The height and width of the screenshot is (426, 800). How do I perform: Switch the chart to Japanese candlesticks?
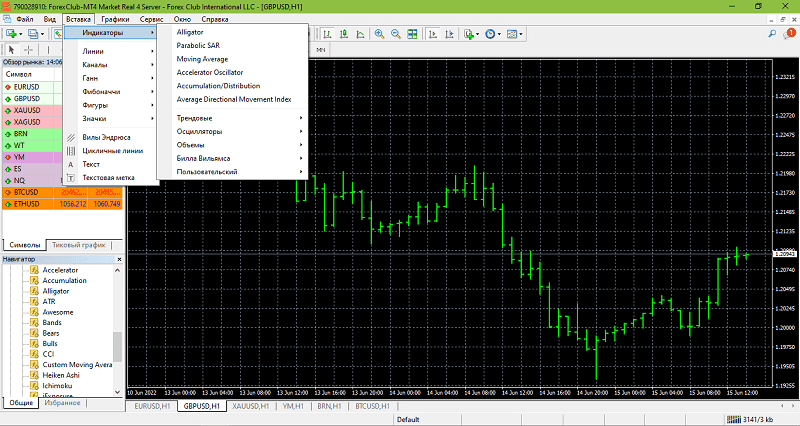344,34
